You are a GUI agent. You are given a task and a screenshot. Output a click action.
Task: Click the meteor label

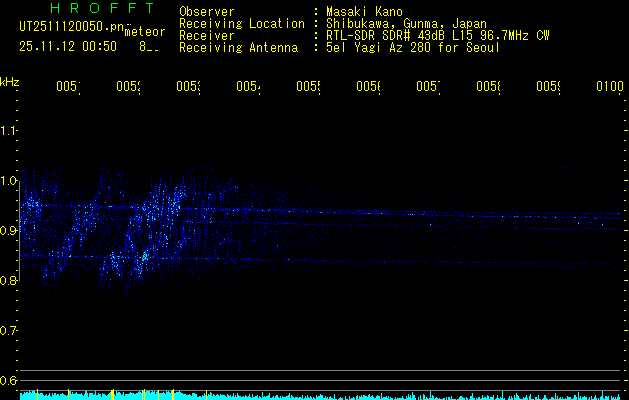click(x=144, y=31)
